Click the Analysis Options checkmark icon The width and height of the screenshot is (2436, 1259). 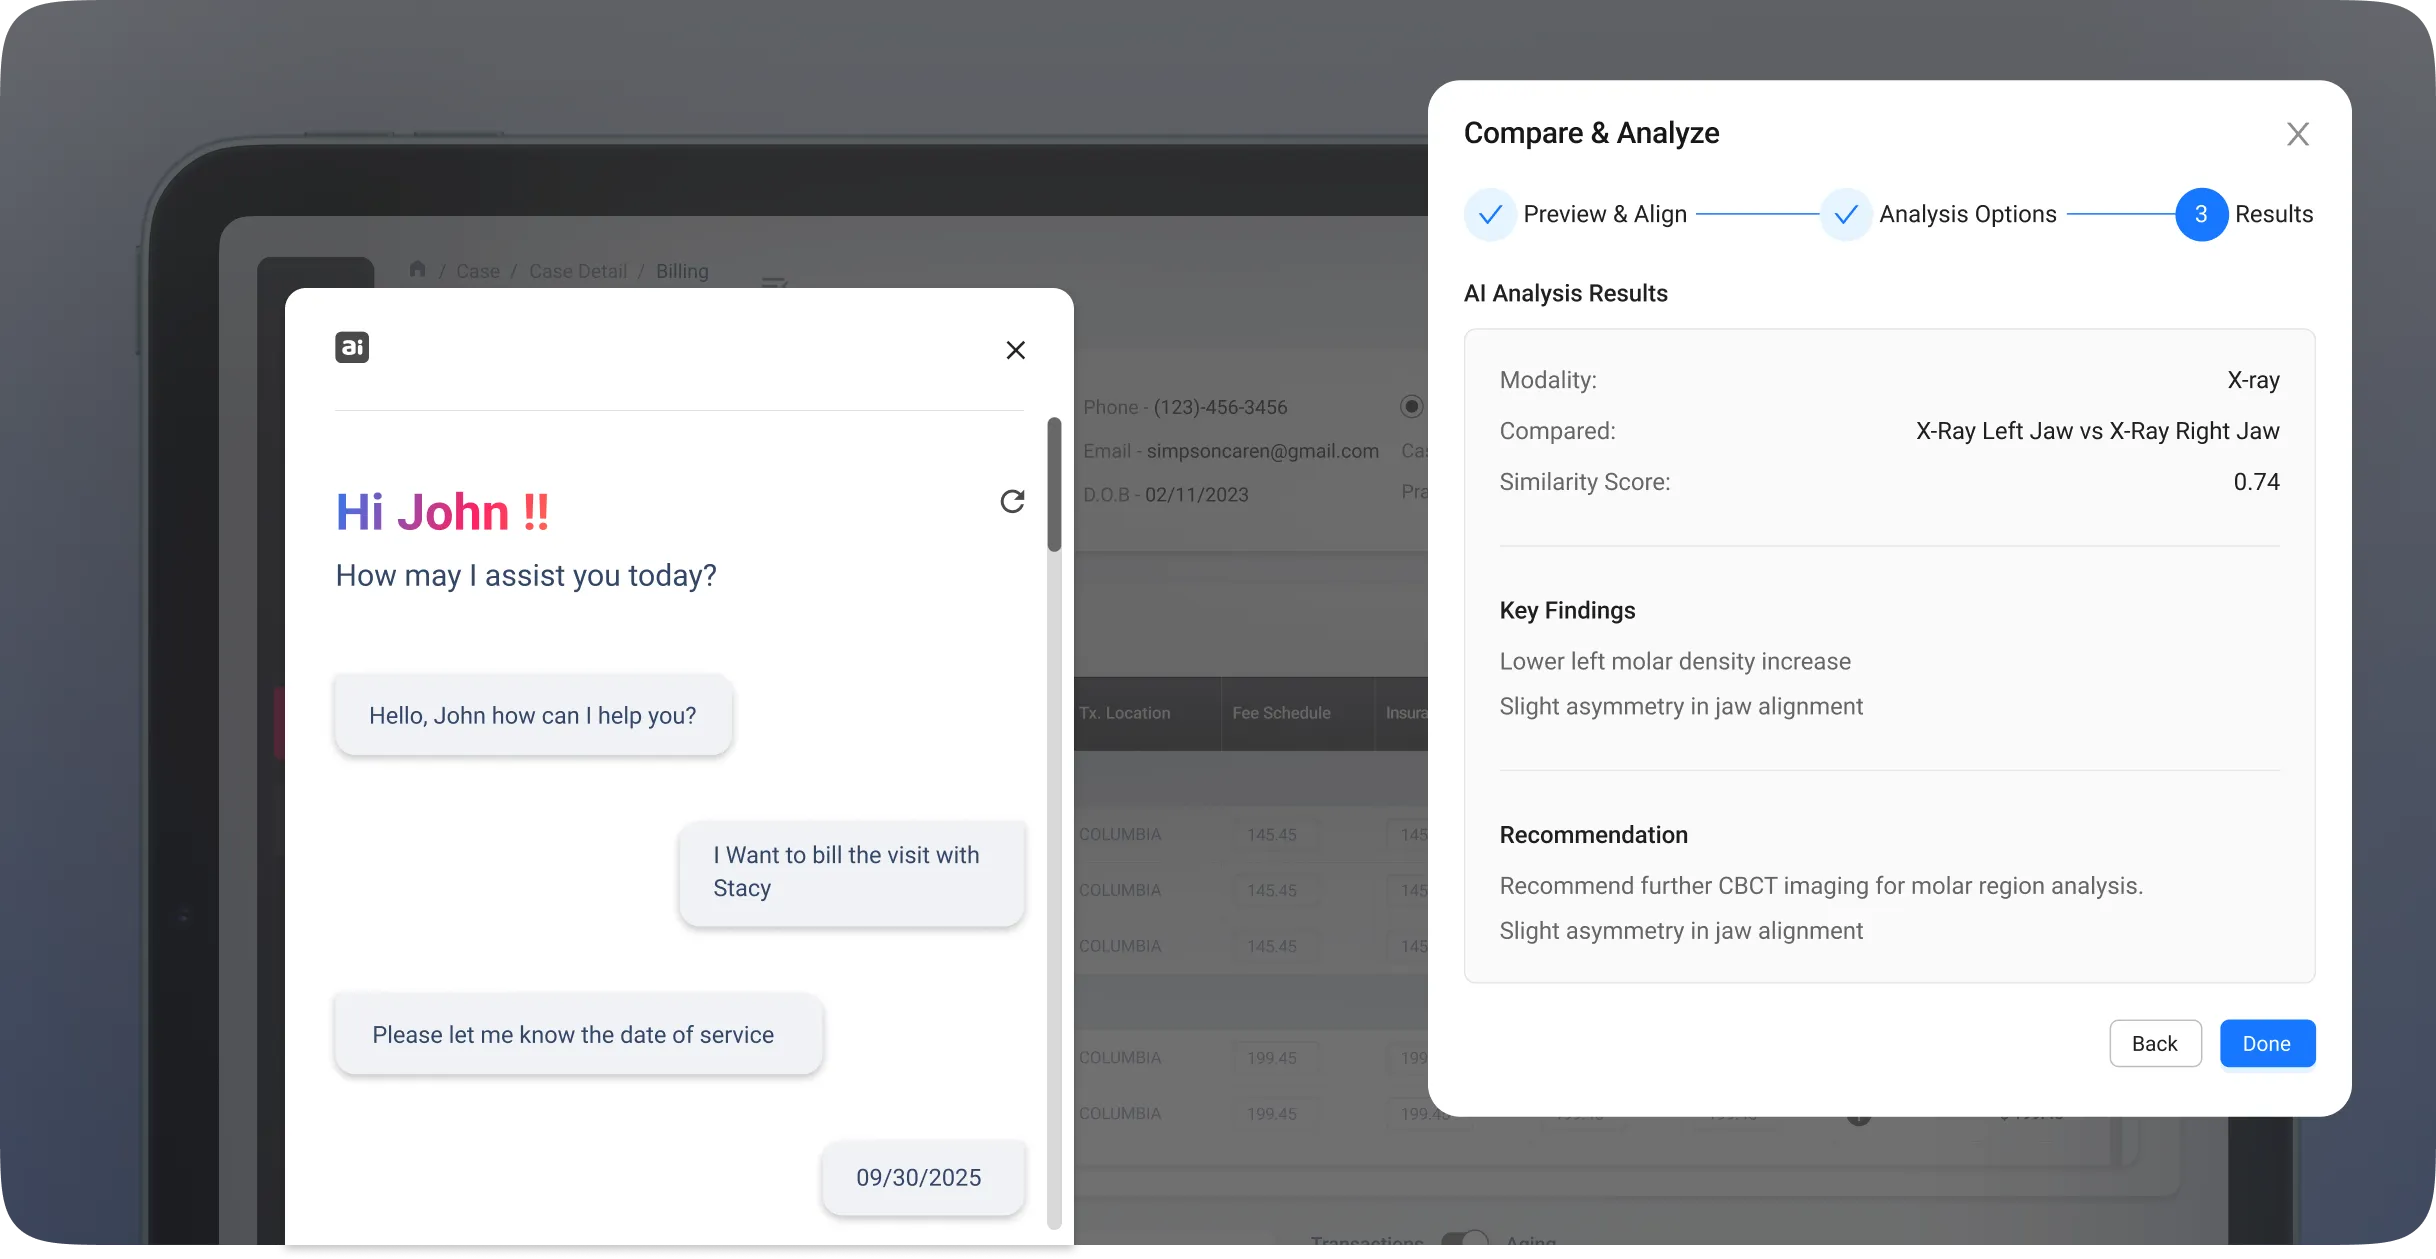1846,214
